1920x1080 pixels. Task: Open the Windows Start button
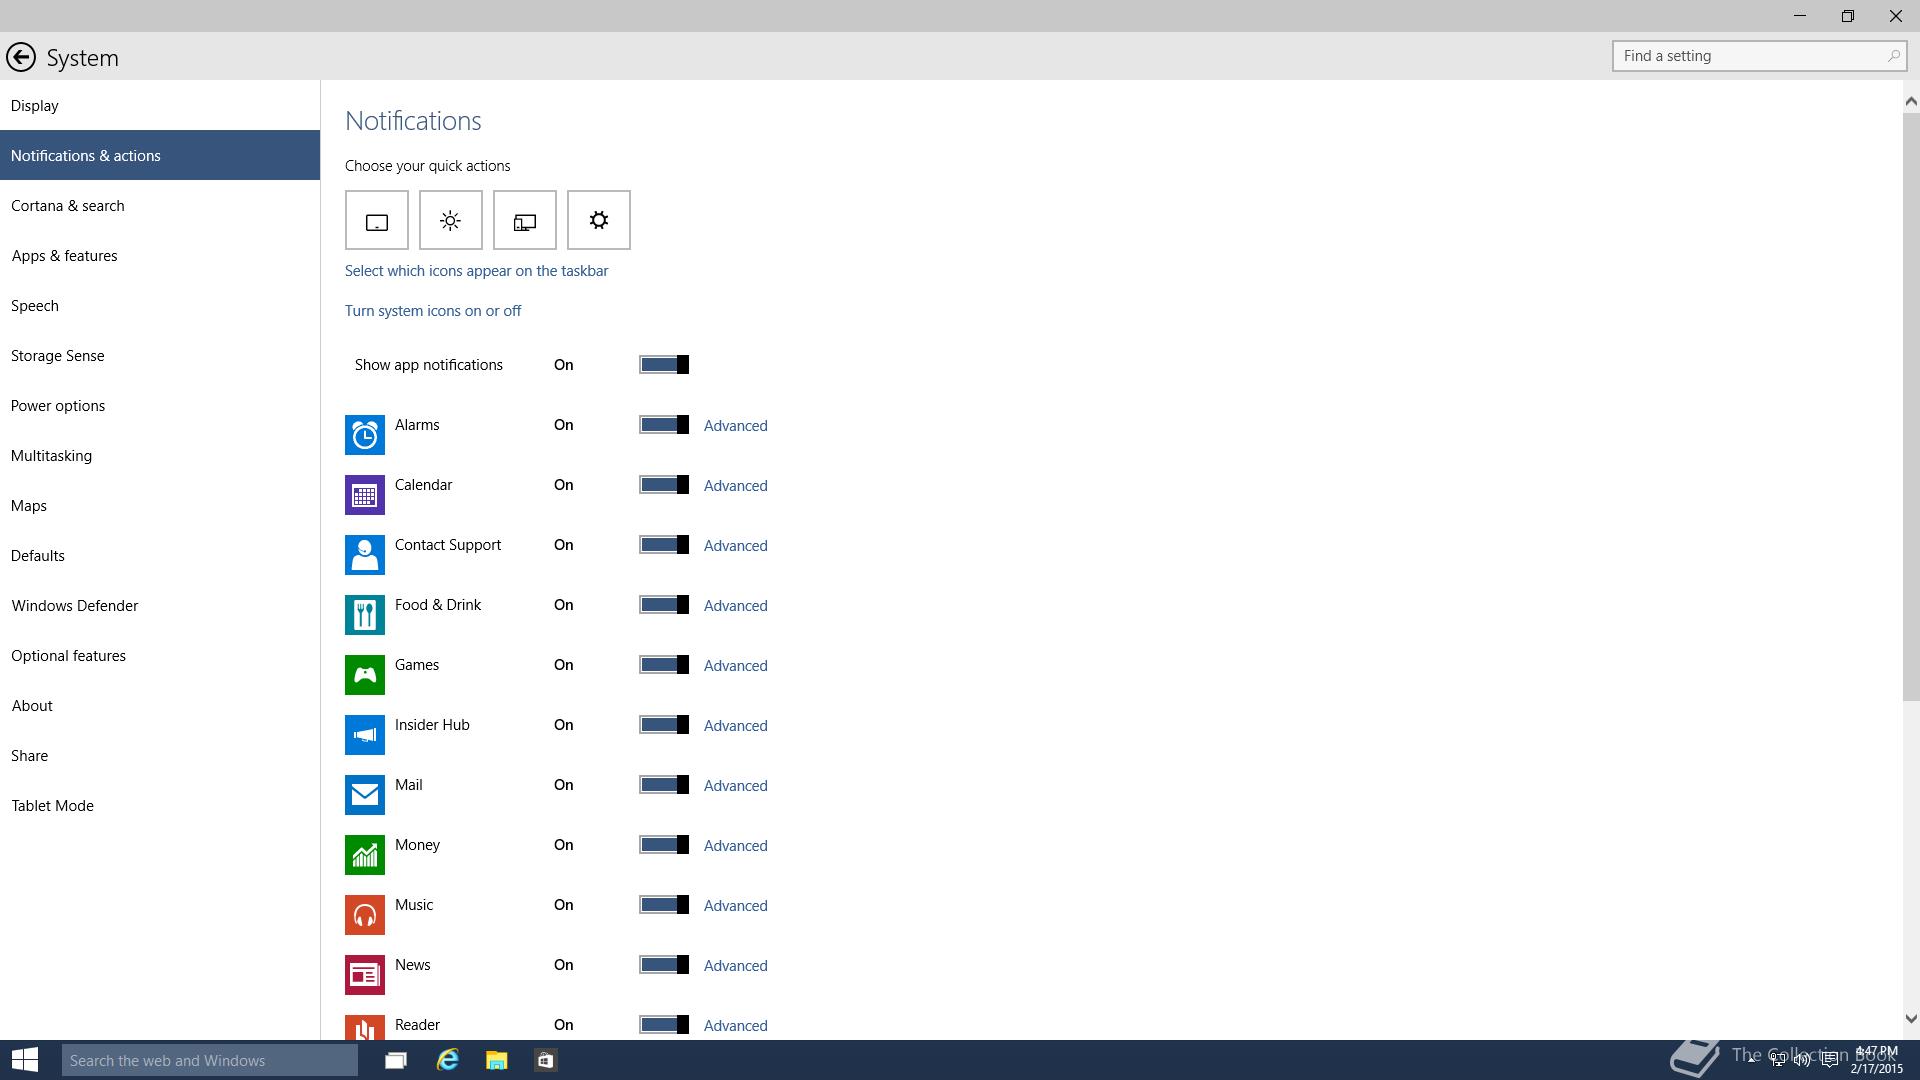(x=25, y=1060)
